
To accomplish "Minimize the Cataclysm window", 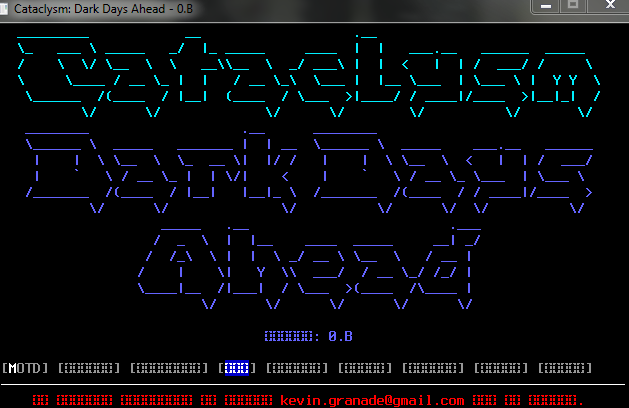I will pyautogui.click(x=546, y=6).
